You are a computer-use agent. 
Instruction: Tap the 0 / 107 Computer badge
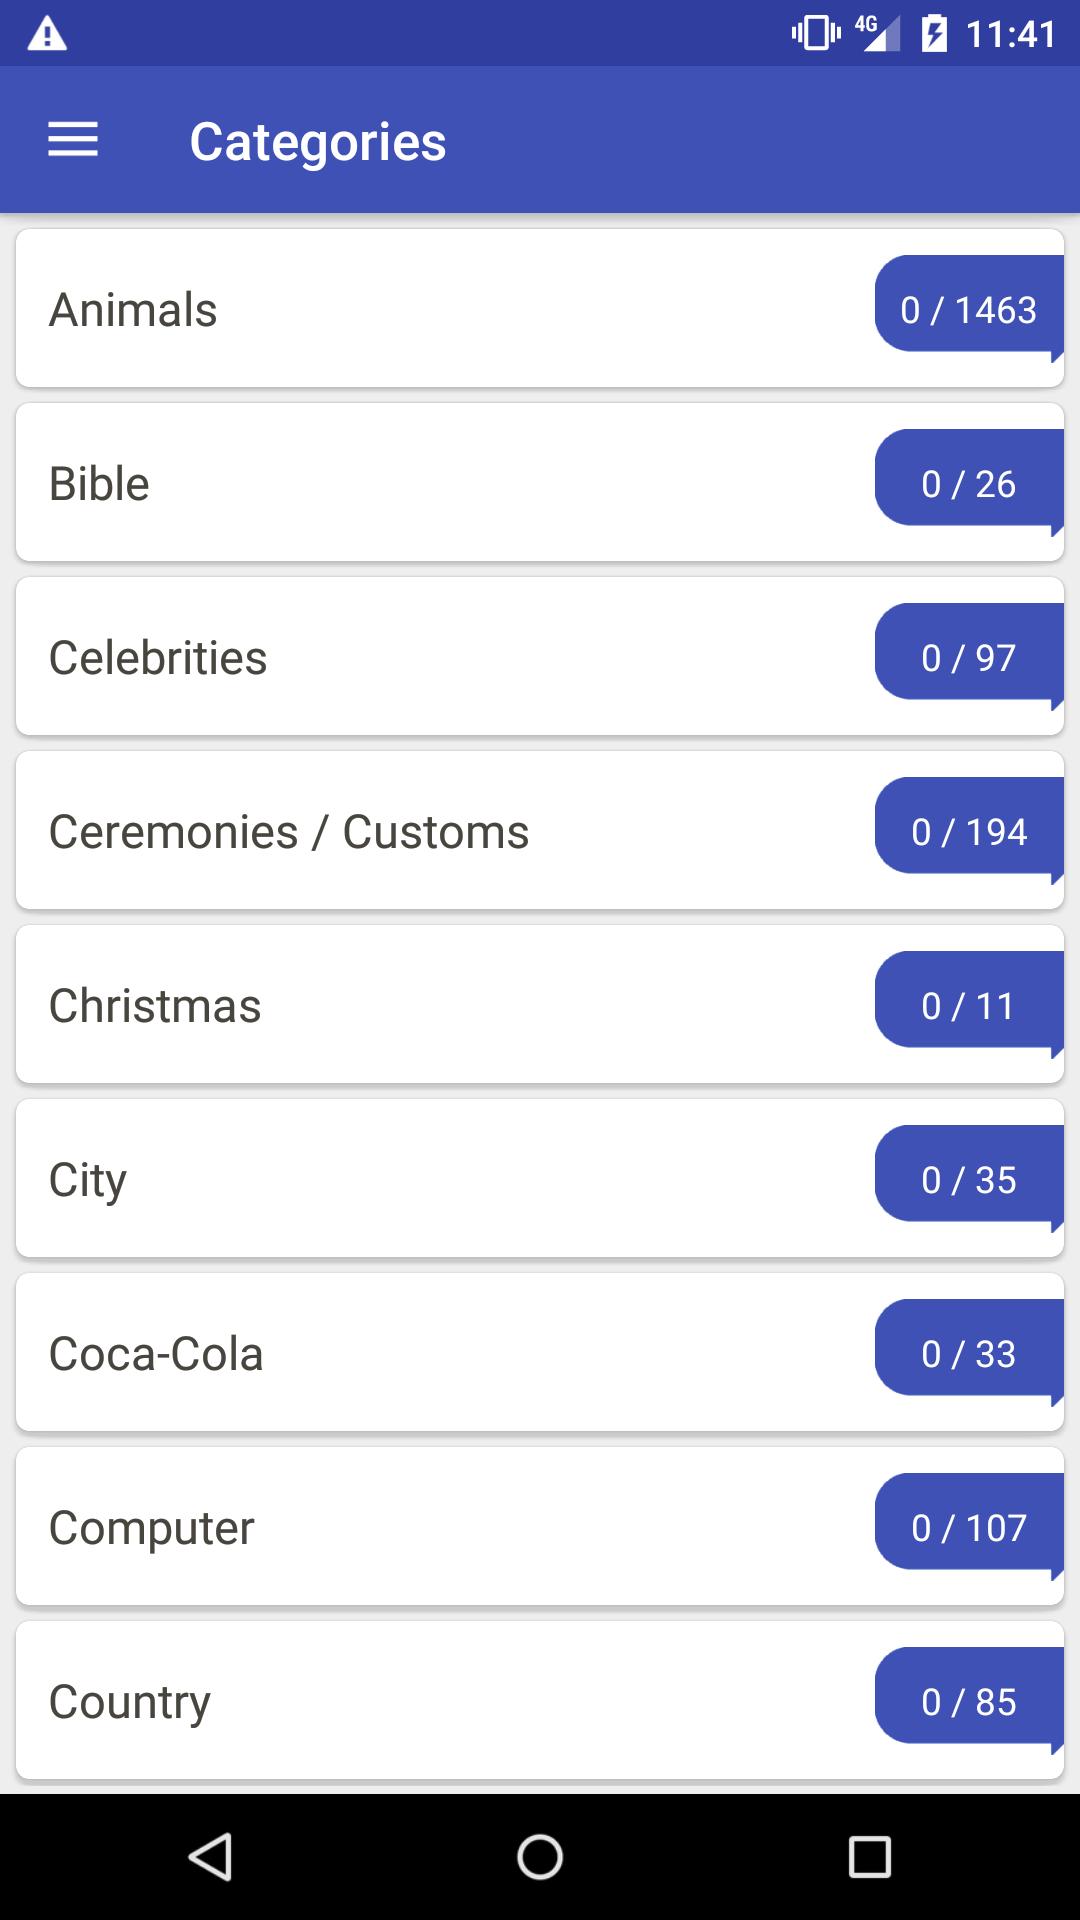(x=968, y=1527)
